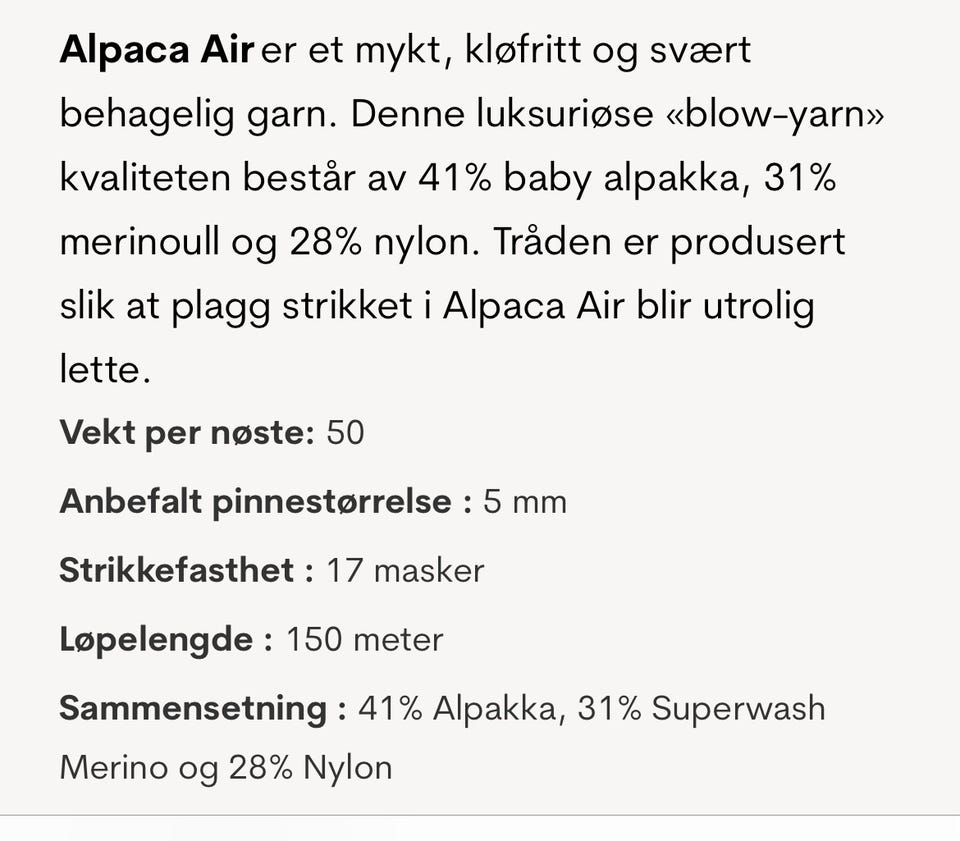Click the 150 meter length value
960x841 pixels.
[364, 640]
